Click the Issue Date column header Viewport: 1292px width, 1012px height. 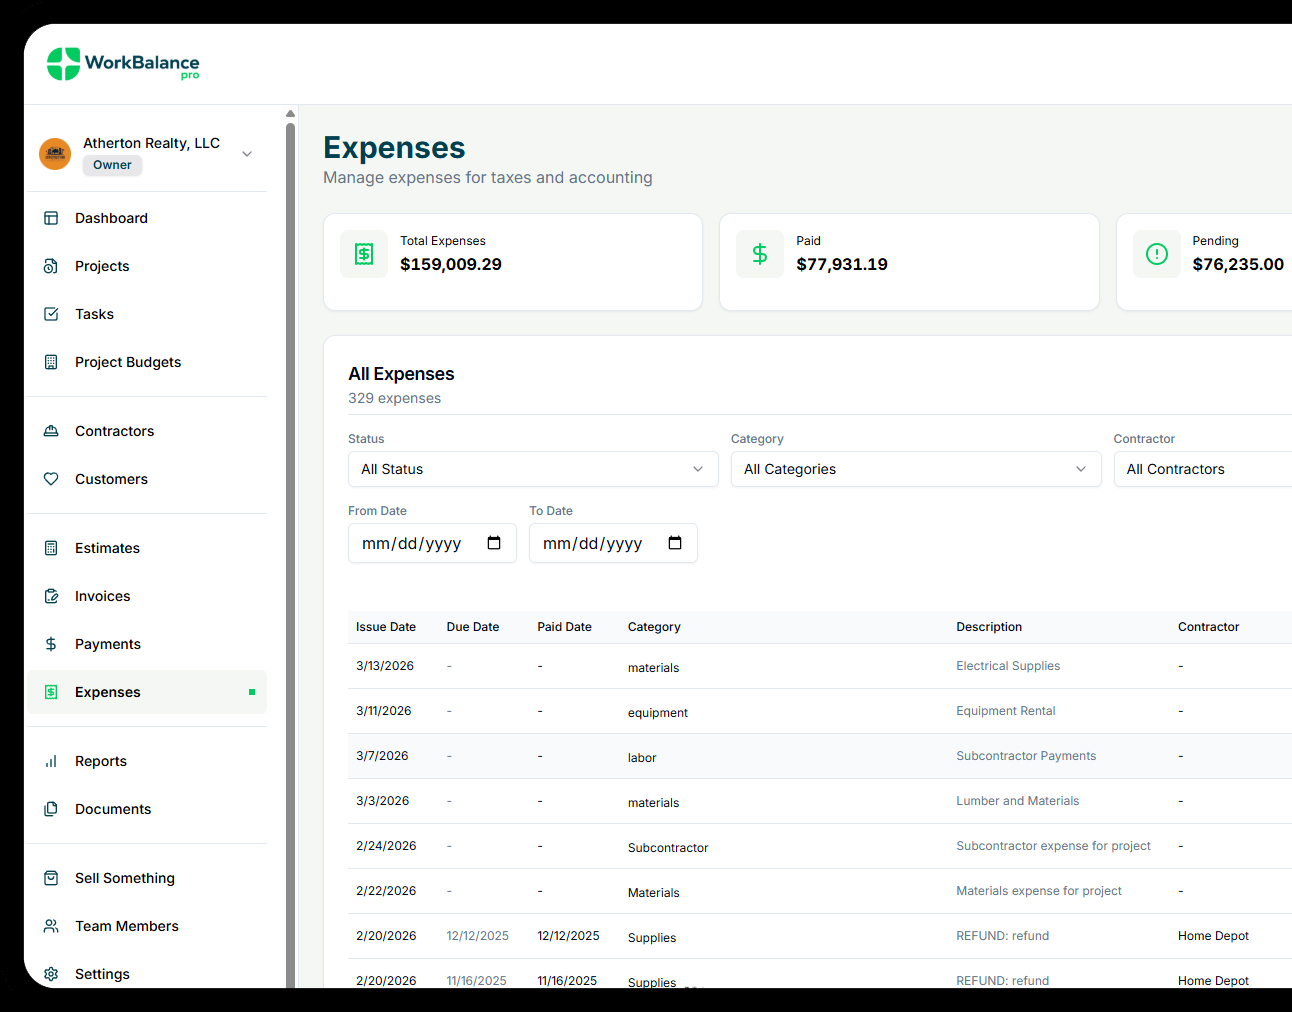pos(386,627)
